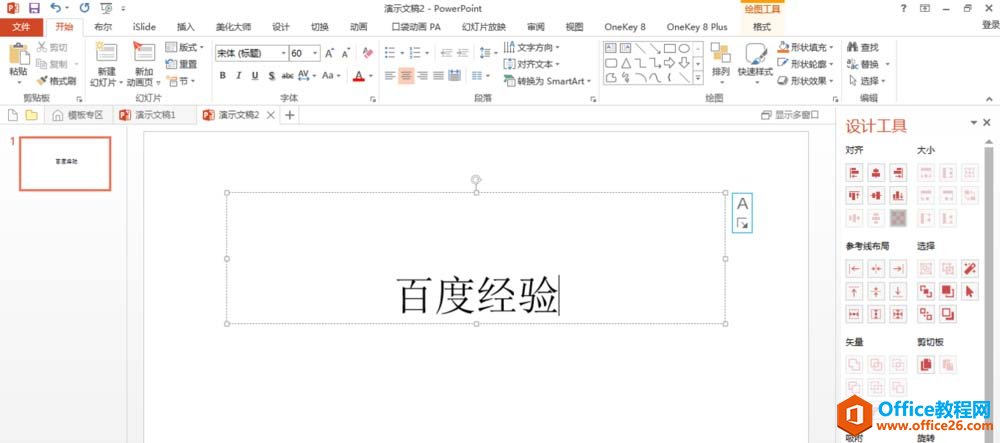The width and height of the screenshot is (1000, 443).
Task: Open the 对齐文本 align text dropdown
Action: (x=531, y=64)
